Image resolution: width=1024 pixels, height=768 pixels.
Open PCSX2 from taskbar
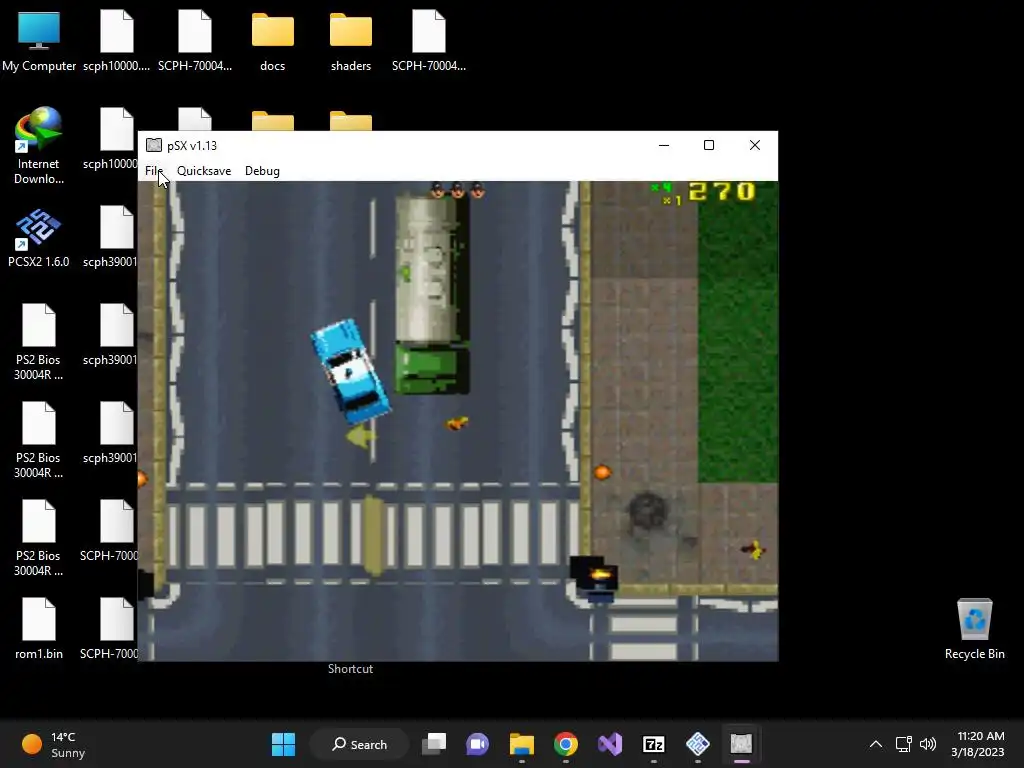coord(697,744)
